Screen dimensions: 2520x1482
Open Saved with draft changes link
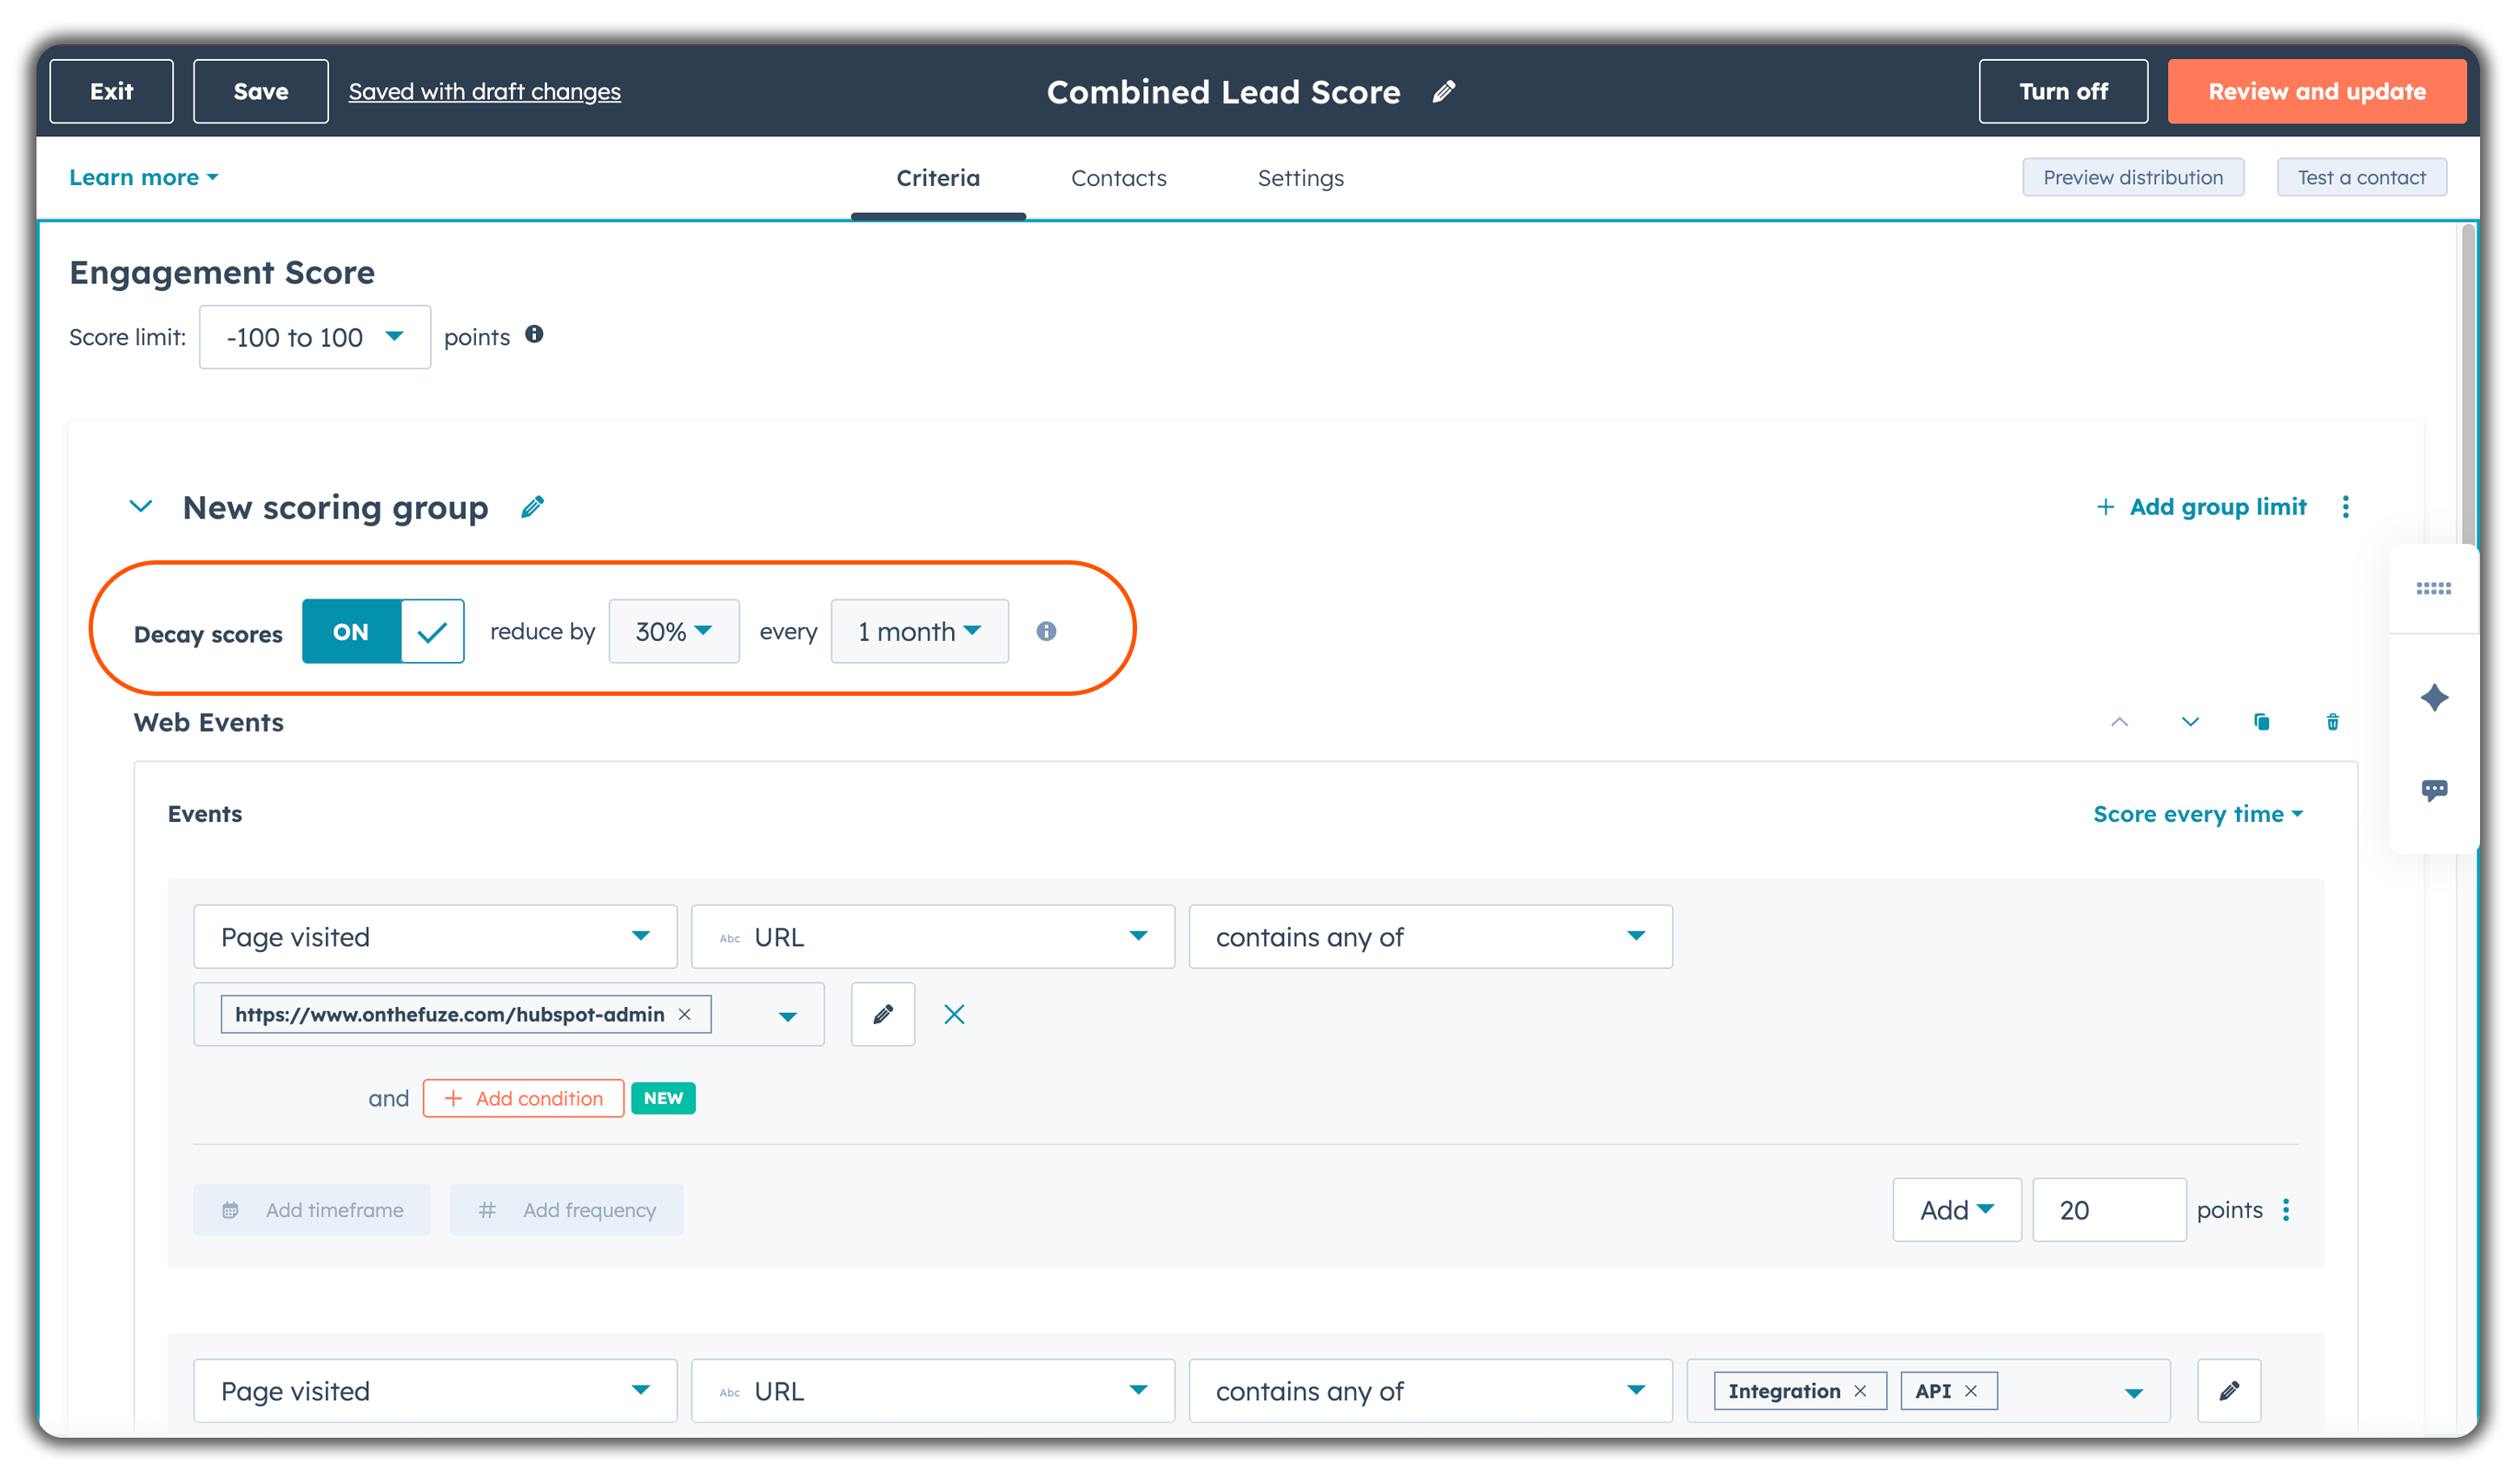484,92
